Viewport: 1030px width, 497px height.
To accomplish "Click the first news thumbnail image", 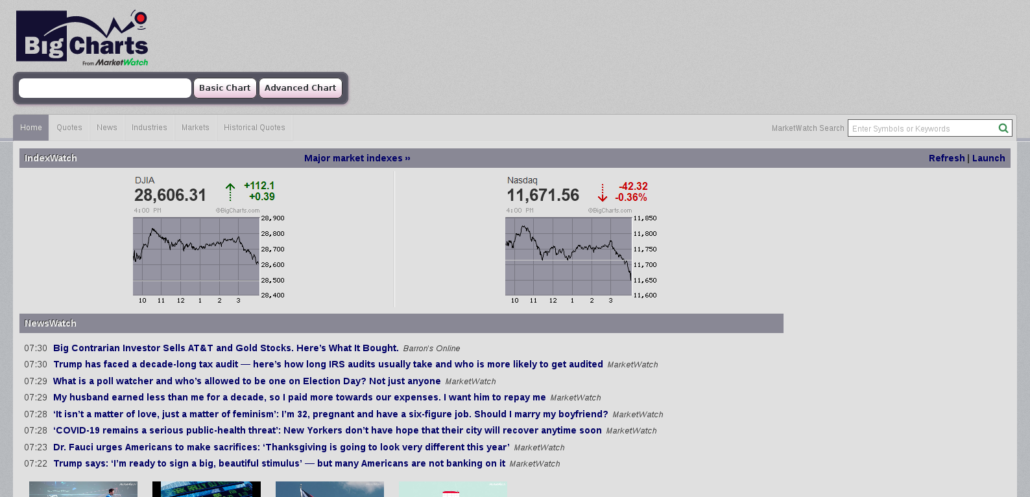I will coord(83,489).
